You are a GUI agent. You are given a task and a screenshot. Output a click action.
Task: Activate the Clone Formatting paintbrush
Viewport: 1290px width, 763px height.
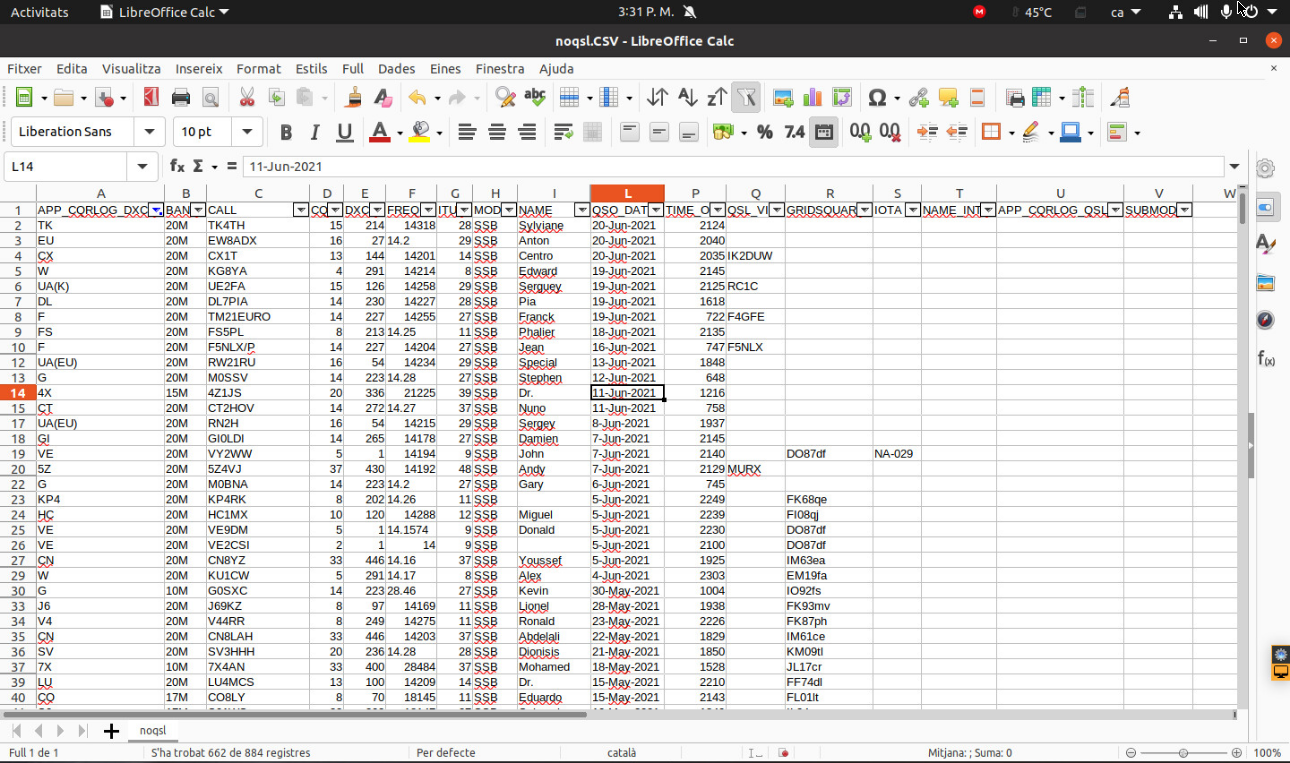pos(353,97)
